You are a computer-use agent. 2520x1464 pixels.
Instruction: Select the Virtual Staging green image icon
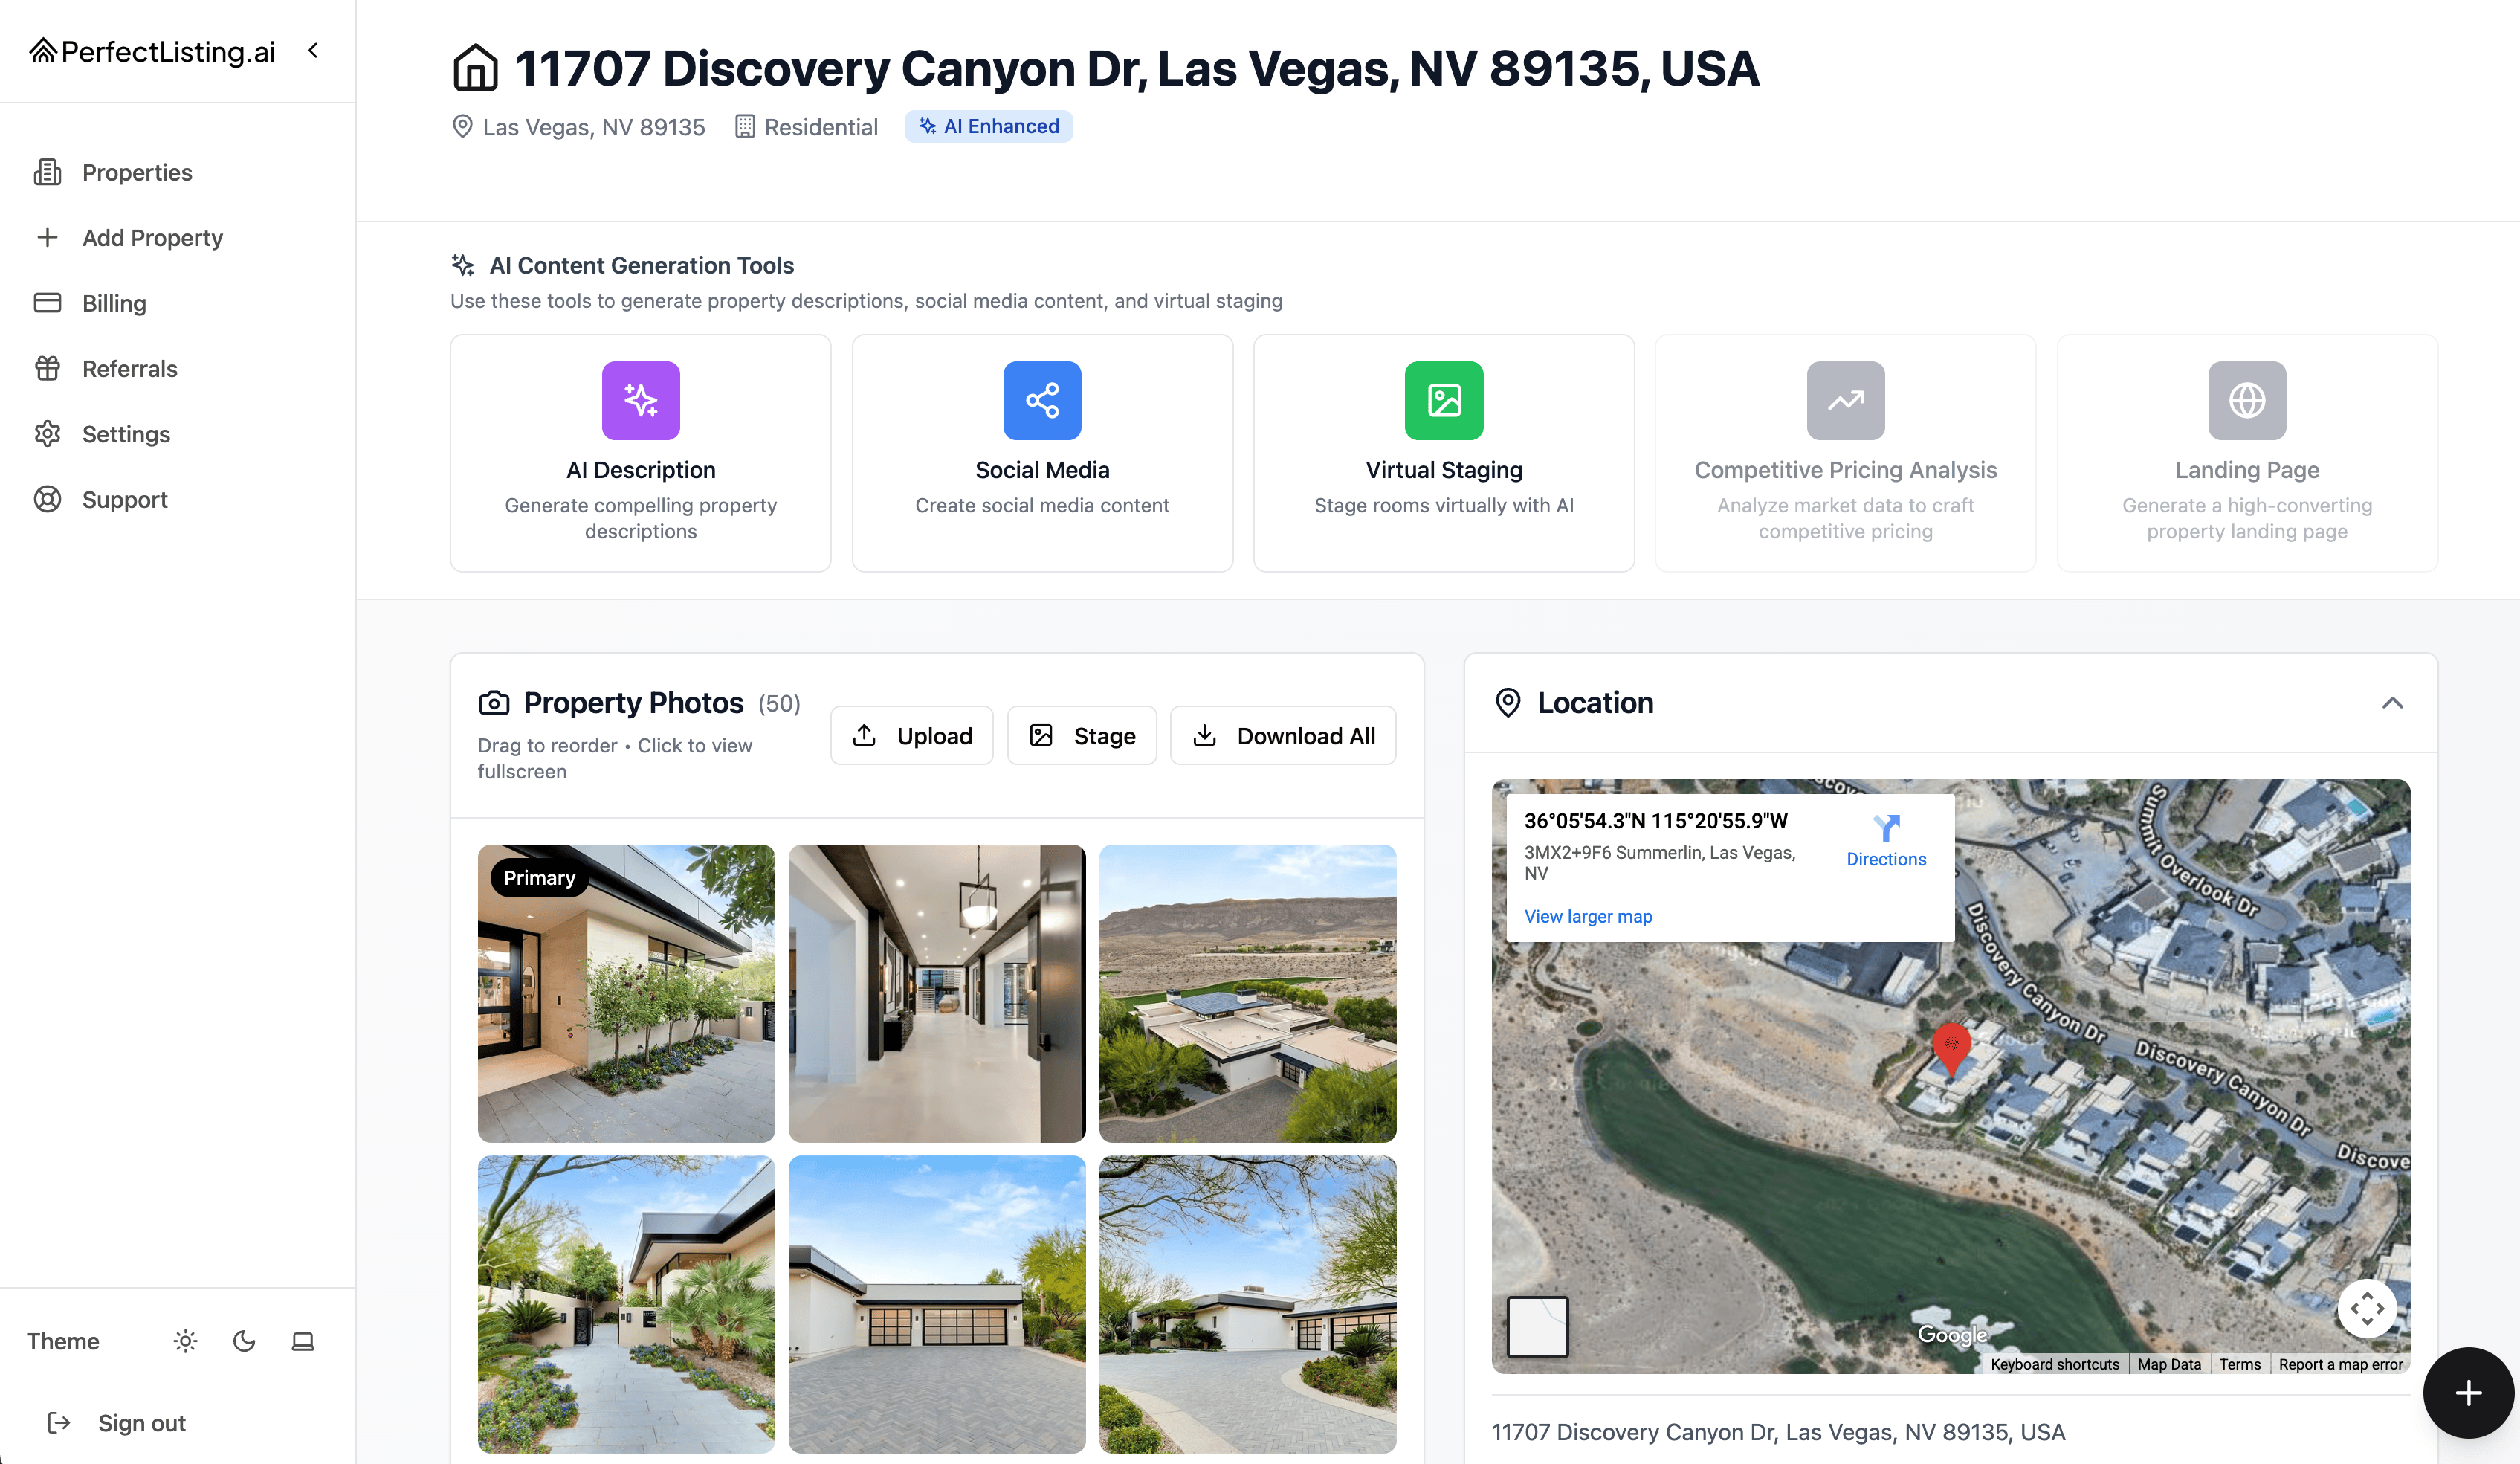pos(1443,400)
